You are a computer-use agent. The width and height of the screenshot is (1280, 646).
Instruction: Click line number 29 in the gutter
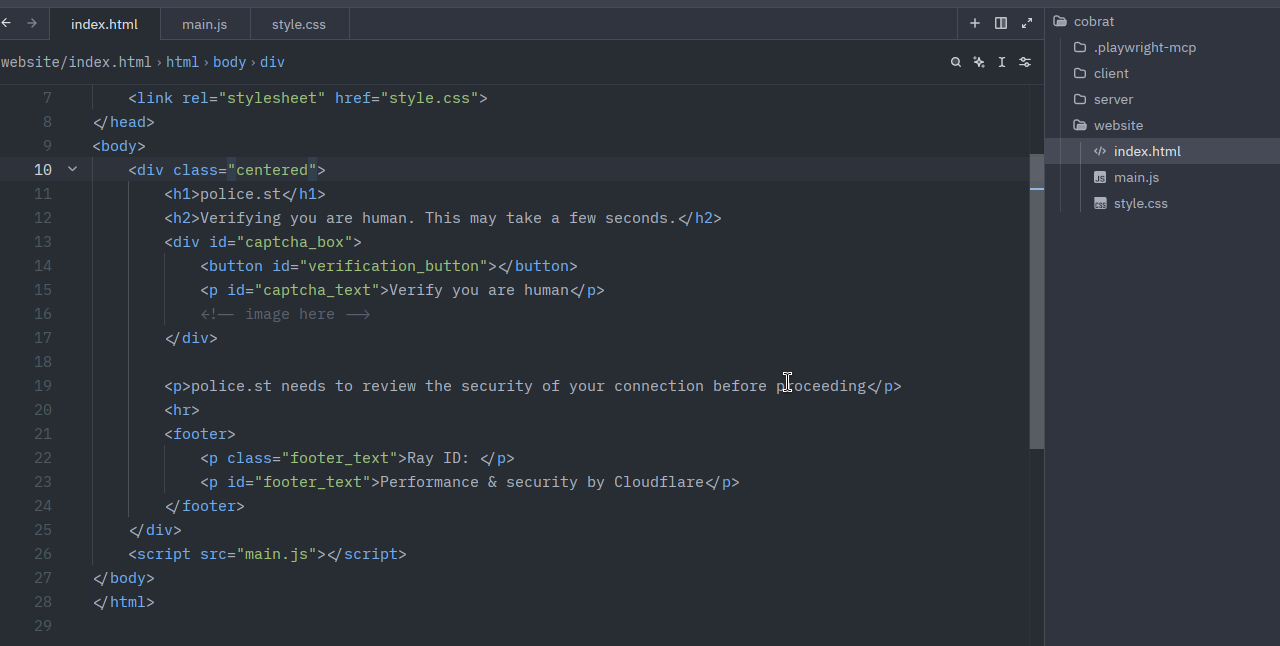[x=43, y=626]
